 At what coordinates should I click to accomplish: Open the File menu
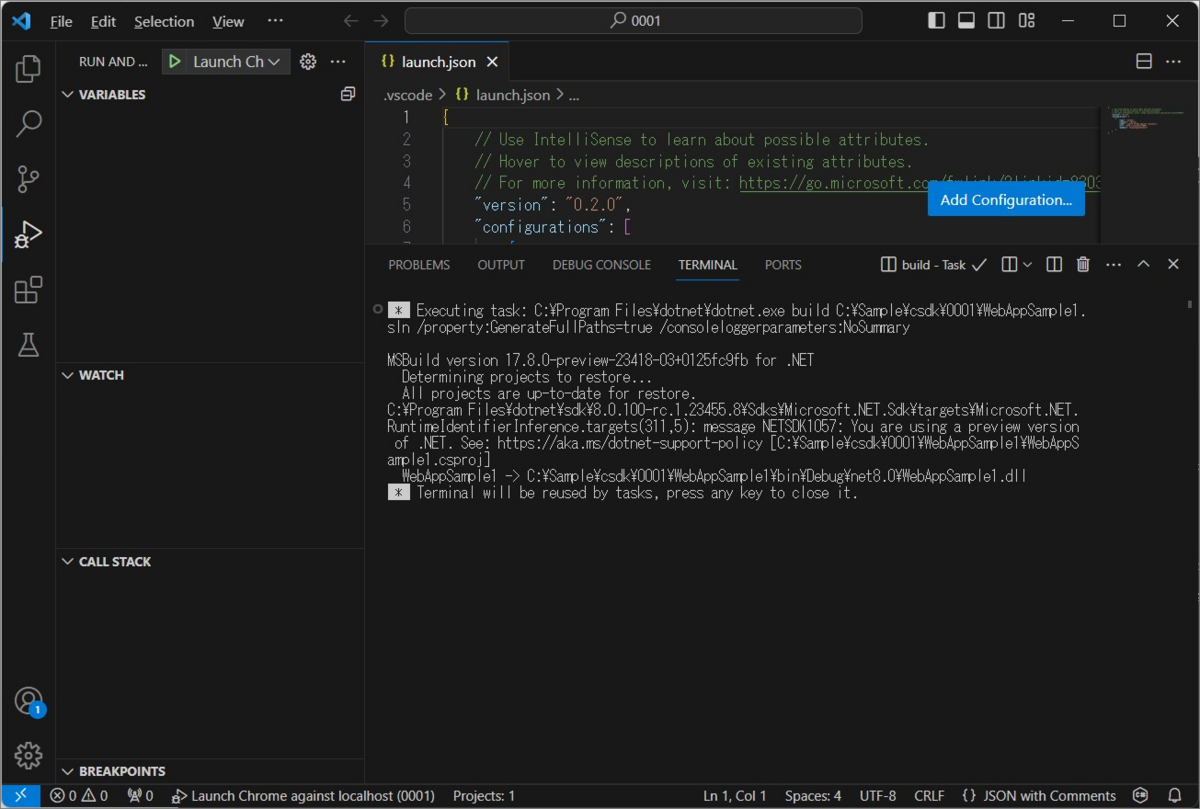pyautogui.click(x=61, y=21)
